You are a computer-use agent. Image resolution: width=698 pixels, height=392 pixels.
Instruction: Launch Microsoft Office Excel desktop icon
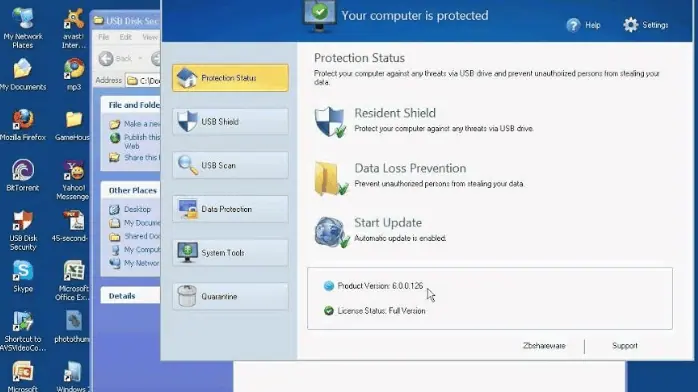click(x=73, y=280)
